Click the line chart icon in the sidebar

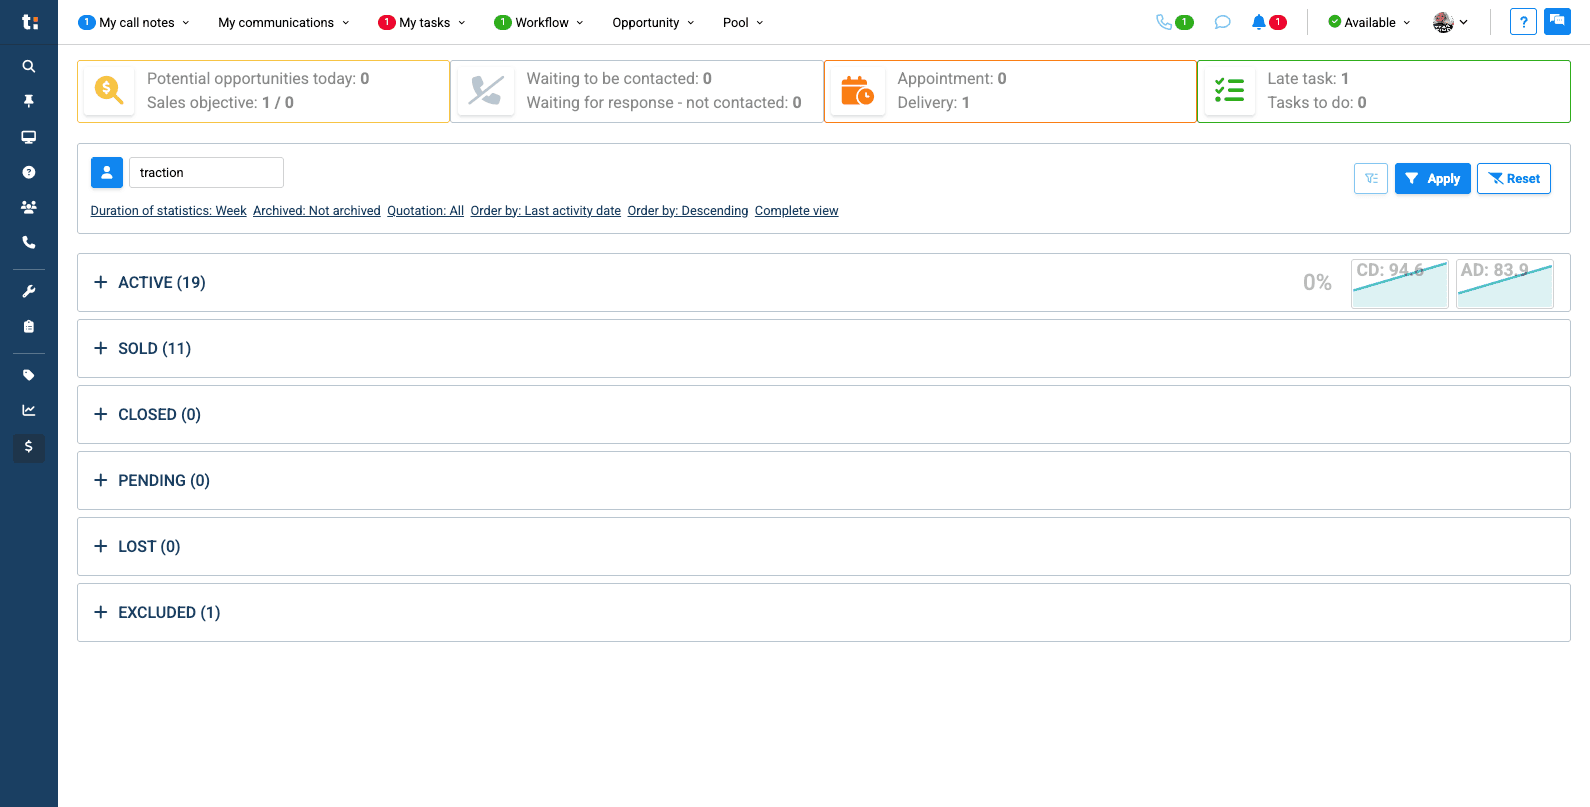tap(29, 410)
